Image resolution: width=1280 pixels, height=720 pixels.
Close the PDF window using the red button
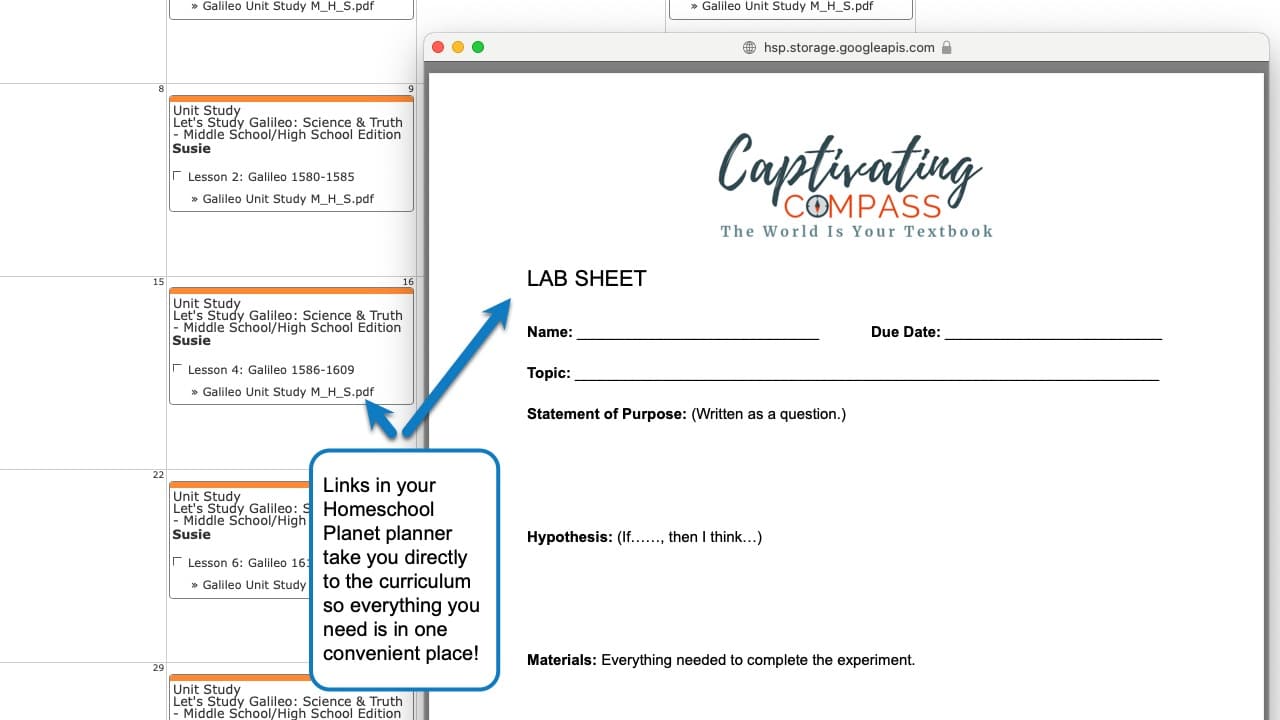pyautogui.click(x=438, y=47)
